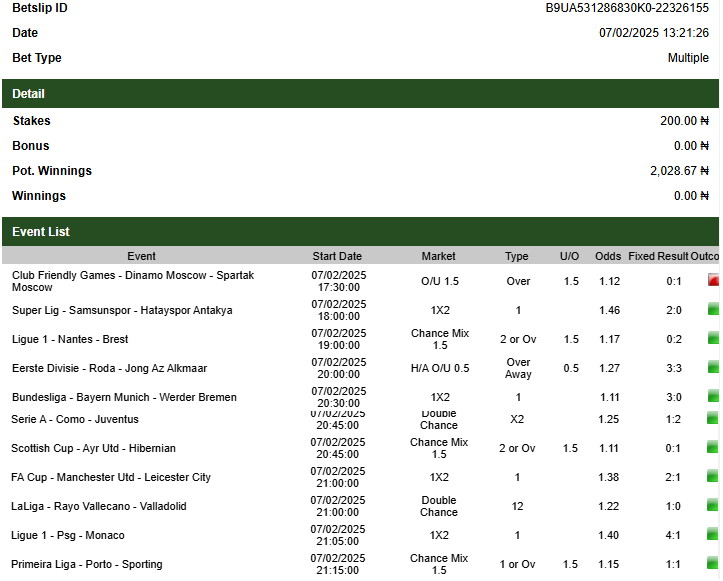The height and width of the screenshot is (581, 723).
Task: Click the 1:1 result for Porto - Sporting
Action: 673,564
